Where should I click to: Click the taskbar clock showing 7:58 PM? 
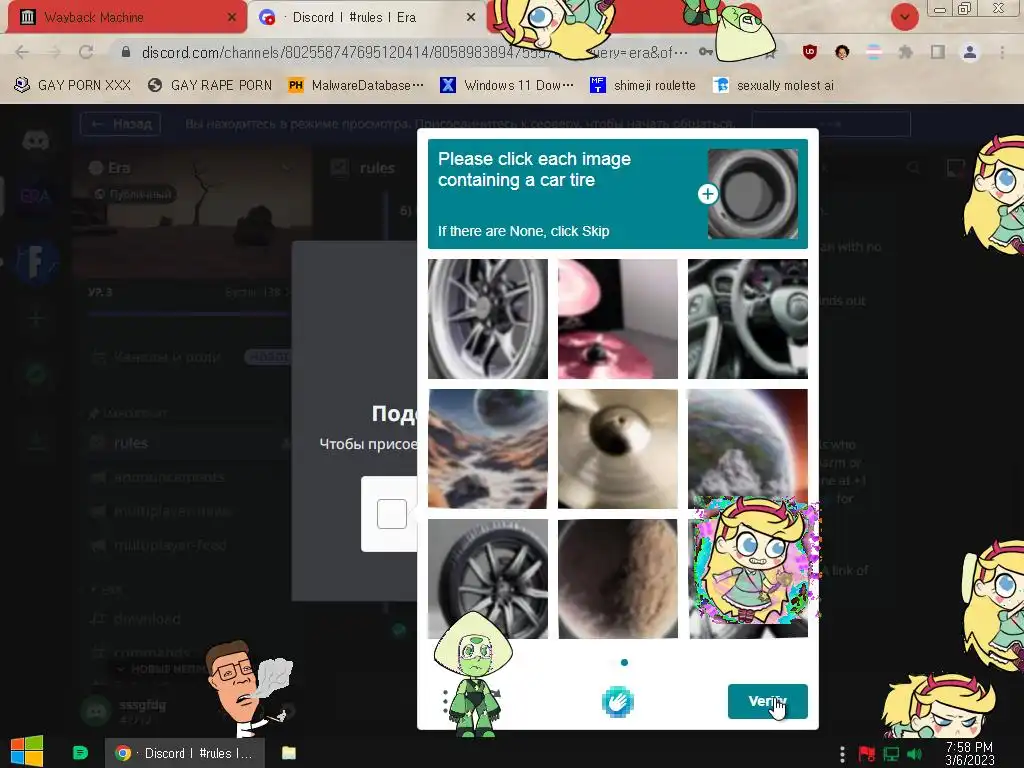(x=969, y=753)
